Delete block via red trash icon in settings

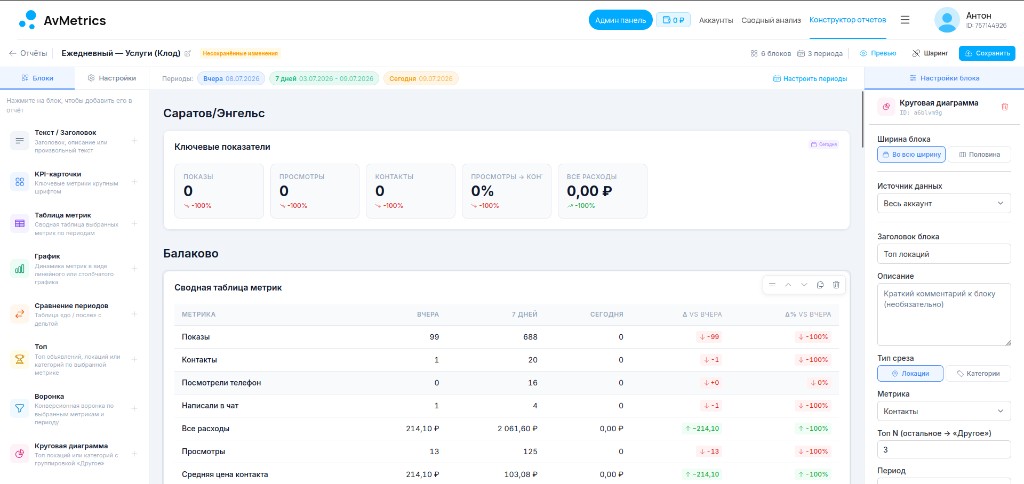(1004, 106)
